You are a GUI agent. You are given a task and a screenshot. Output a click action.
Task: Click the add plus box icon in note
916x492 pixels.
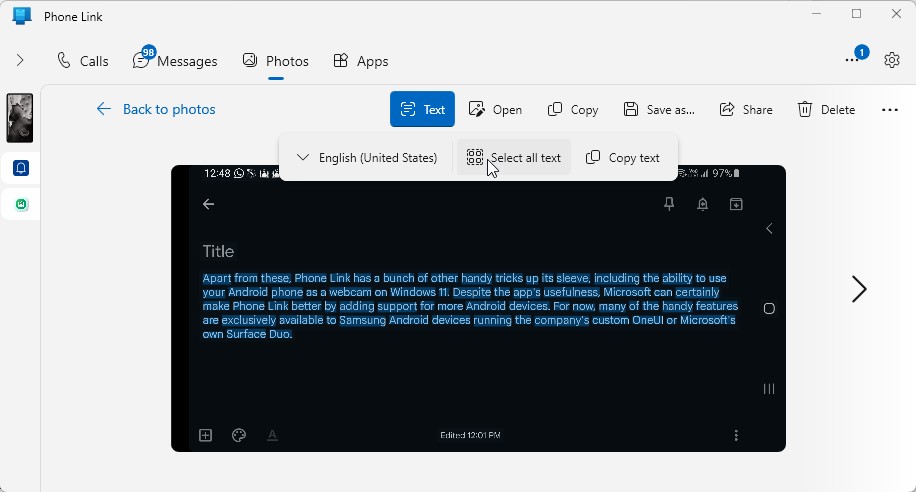(206, 435)
